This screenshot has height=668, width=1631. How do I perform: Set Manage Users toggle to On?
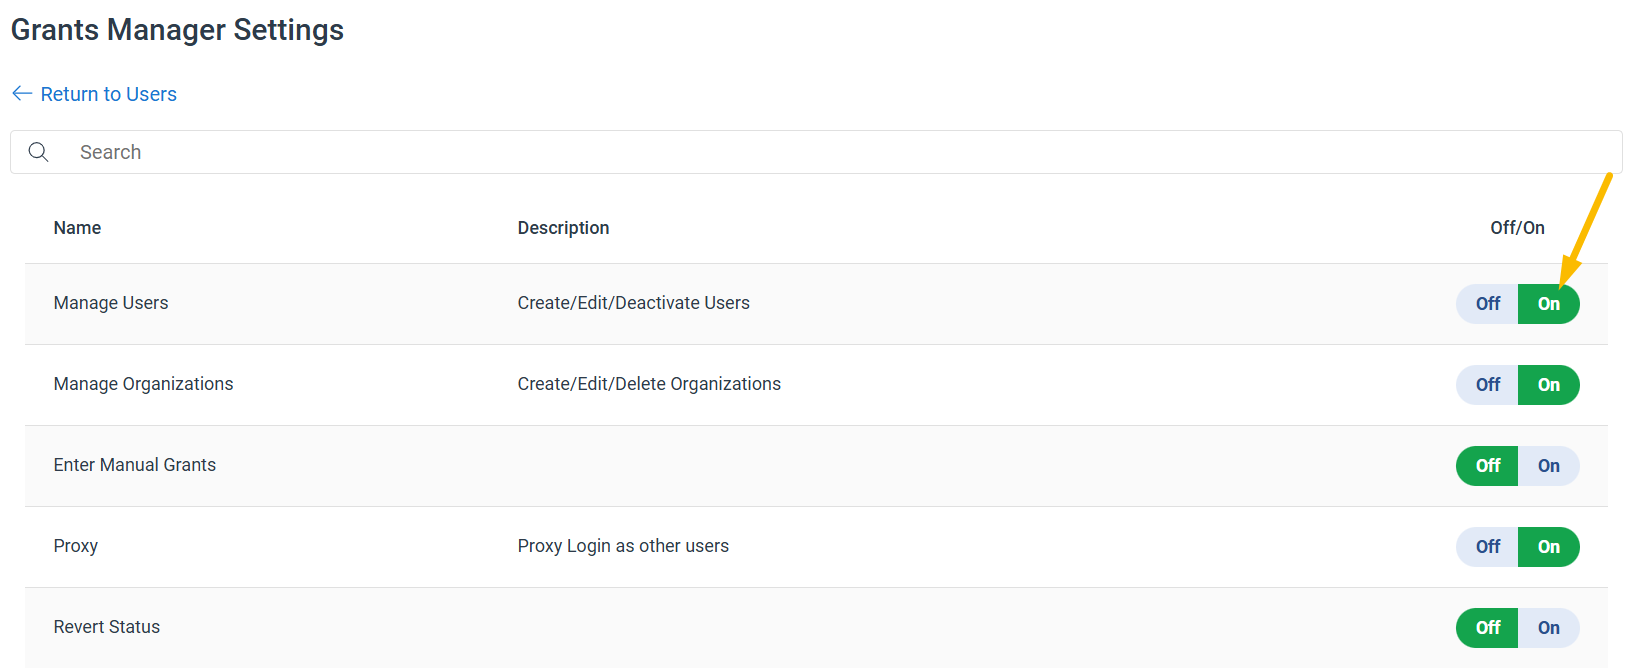pyautogui.click(x=1549, y=304)
